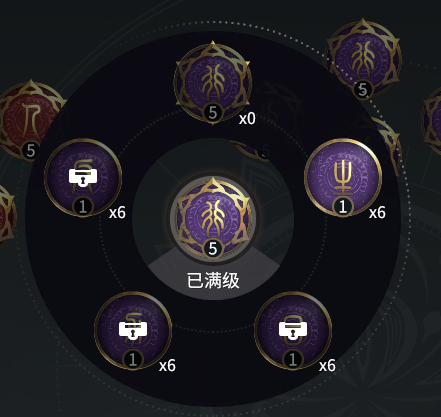Click the level 5 badge on the top rune
The height and width of the screenshot is (417, 441).
213,112
